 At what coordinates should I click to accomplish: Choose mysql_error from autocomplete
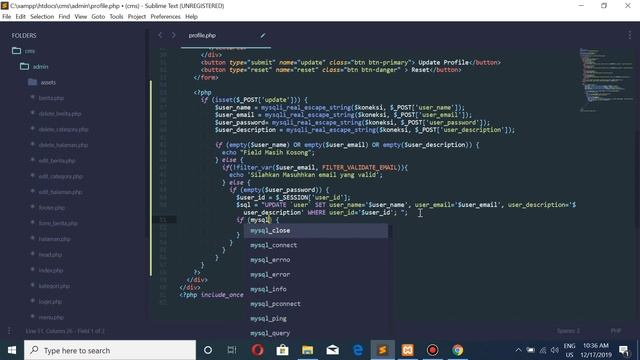(x=316, y=275)
